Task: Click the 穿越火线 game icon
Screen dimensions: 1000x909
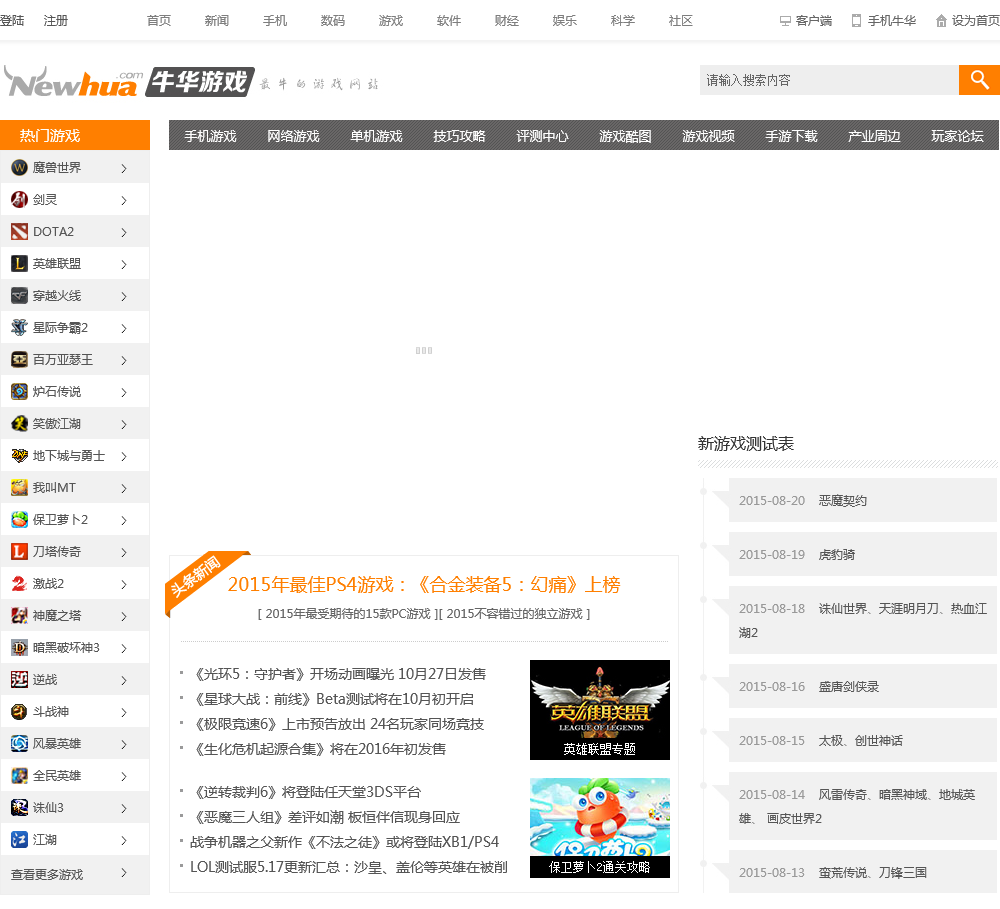Action: point(20,295)
